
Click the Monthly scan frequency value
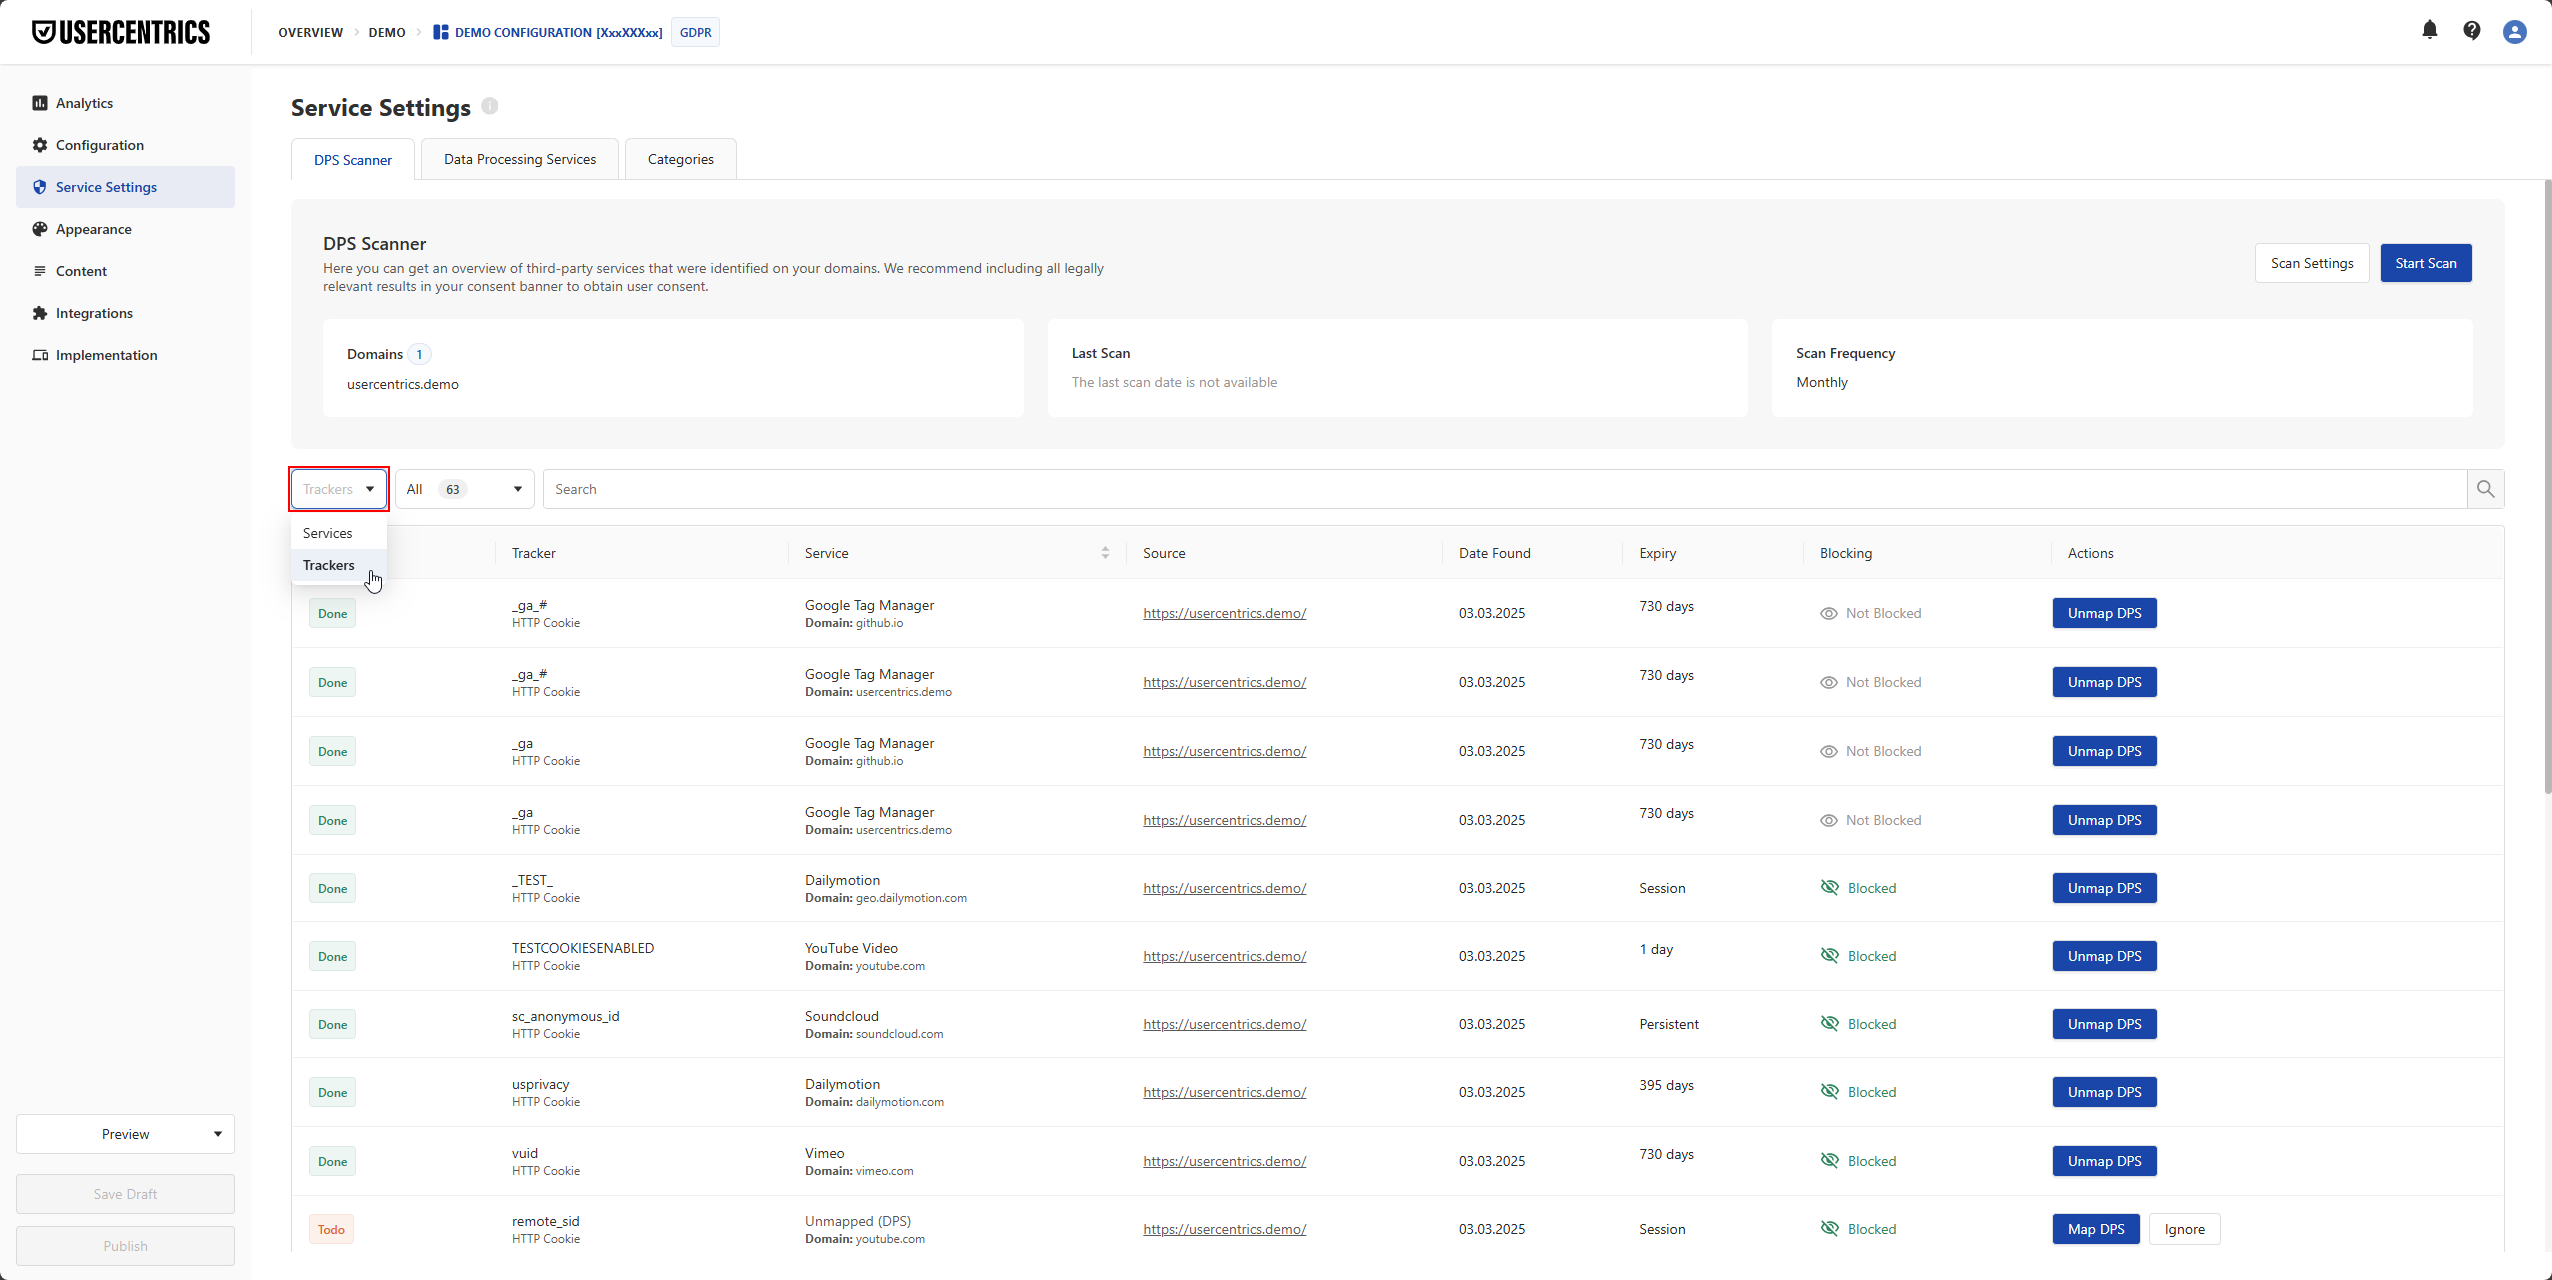pyautogui.click(x=1822, y=382)
